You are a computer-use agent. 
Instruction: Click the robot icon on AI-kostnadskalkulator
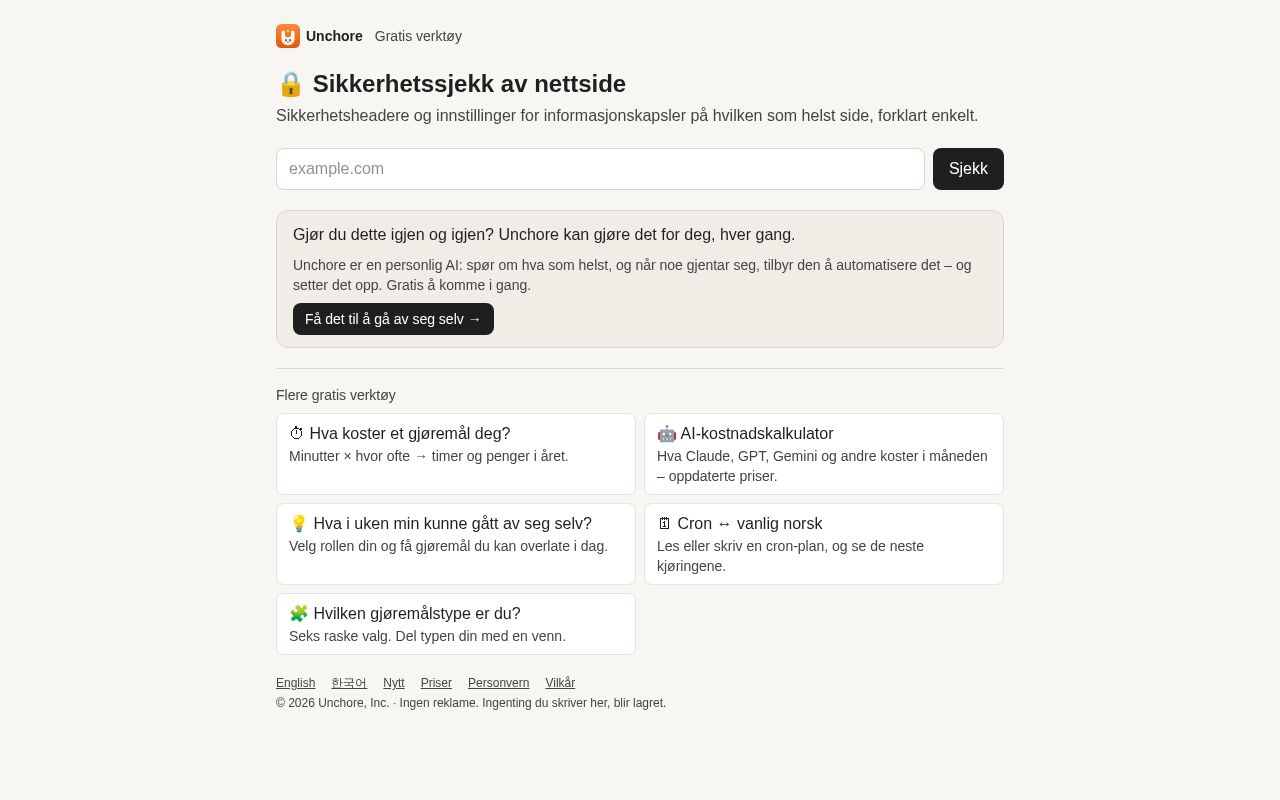coord(666,434)
